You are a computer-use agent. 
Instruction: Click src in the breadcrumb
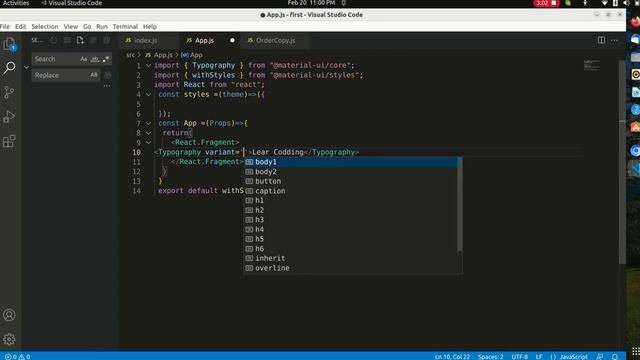point(130,55)
